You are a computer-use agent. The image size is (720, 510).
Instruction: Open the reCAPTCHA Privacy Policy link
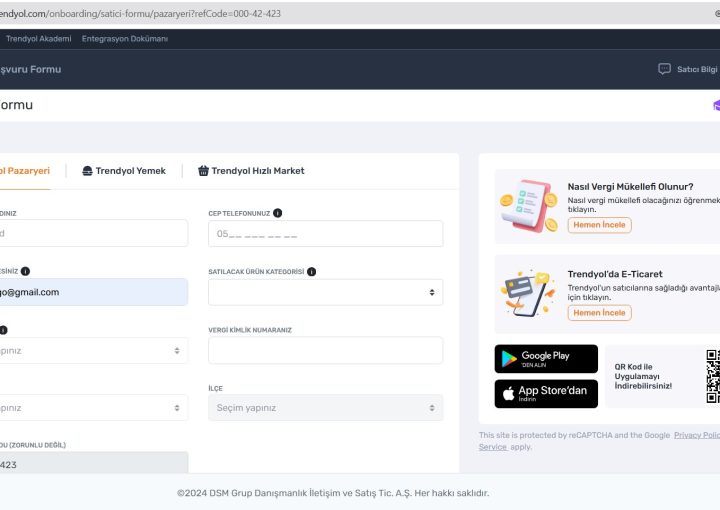tap(697, 435)
